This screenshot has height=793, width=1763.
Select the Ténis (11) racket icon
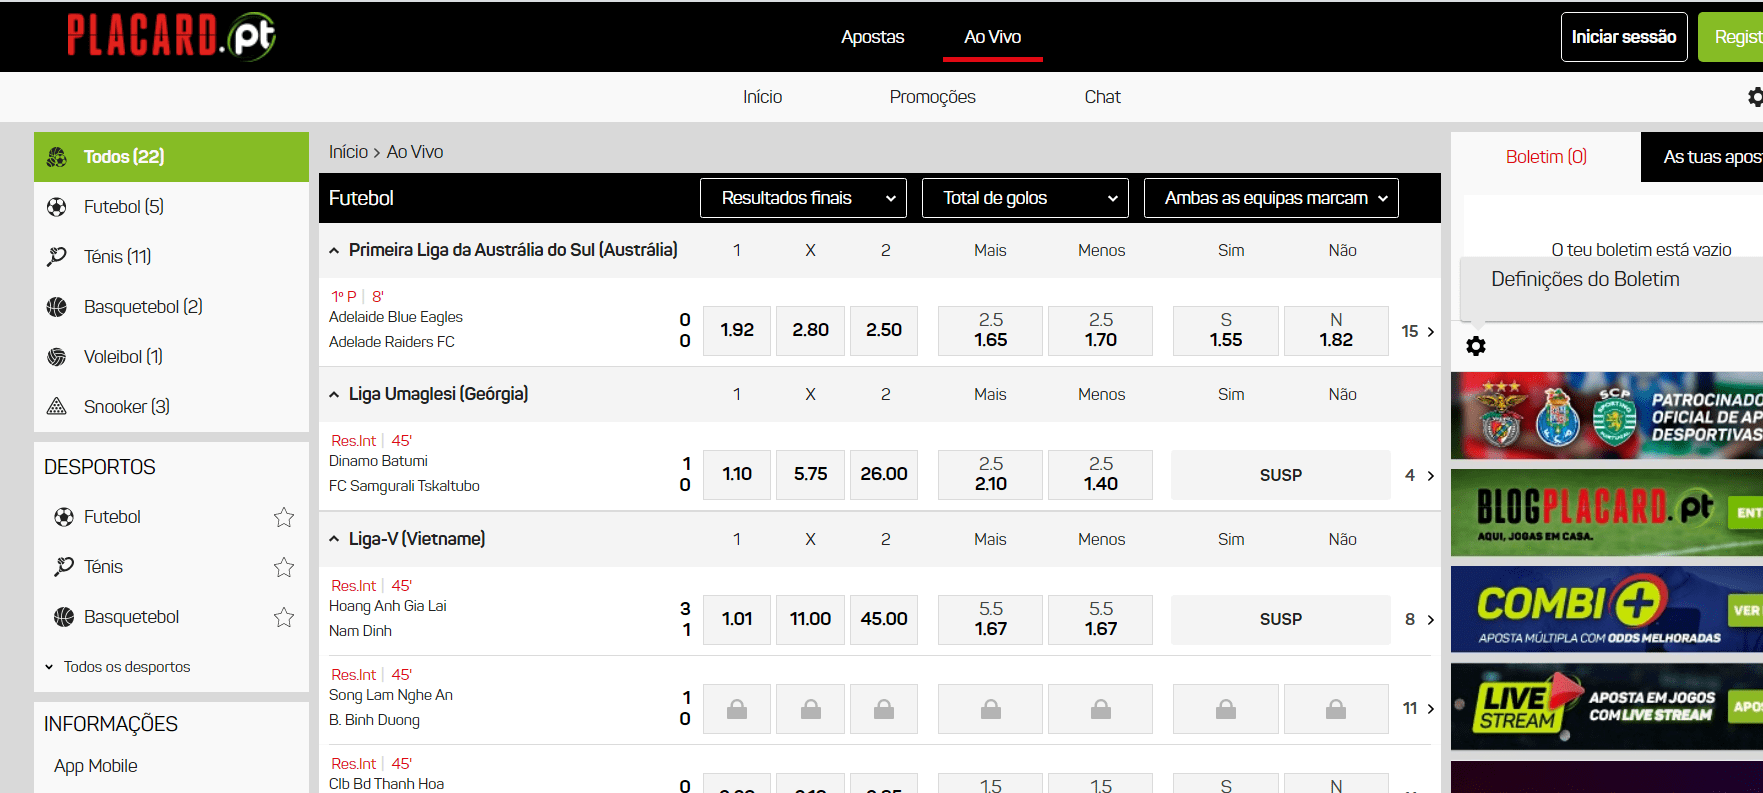click(57, 257)
